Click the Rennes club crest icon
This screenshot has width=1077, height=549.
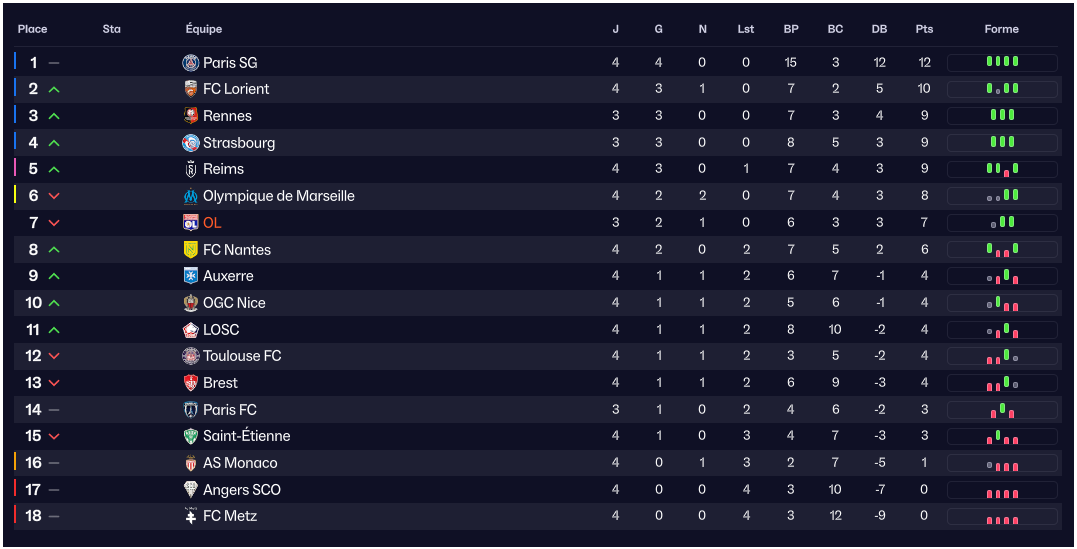point(191,116)
